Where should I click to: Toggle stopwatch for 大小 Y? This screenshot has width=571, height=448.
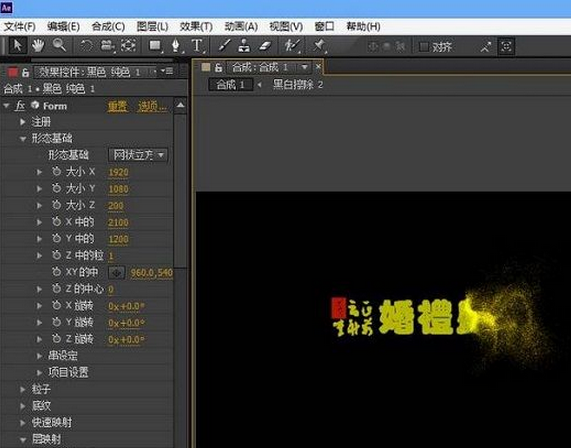(56, 188)
